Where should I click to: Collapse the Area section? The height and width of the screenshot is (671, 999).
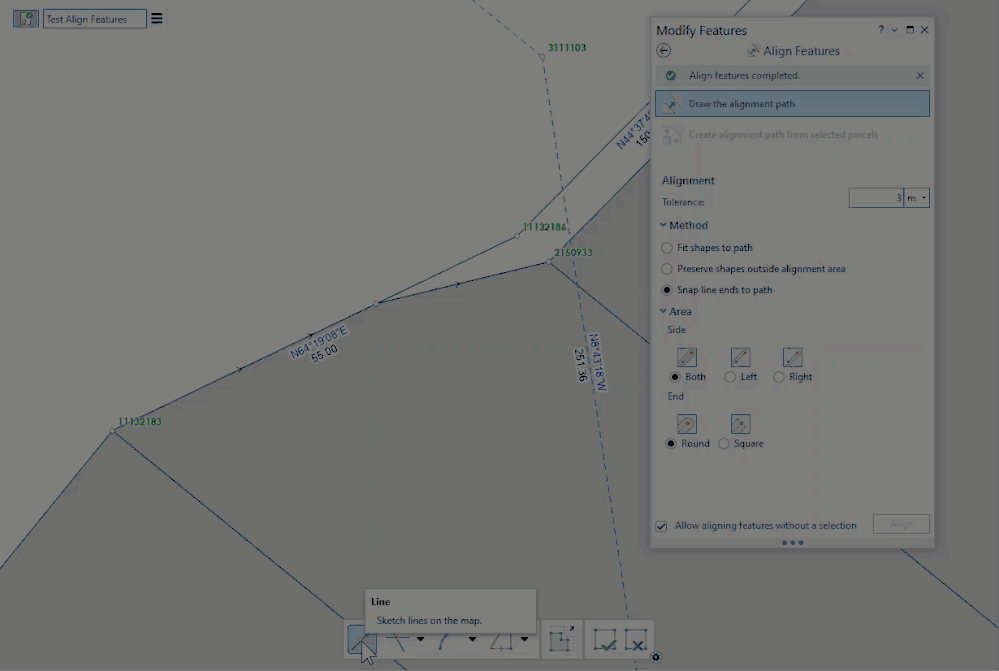pos(663,311)
